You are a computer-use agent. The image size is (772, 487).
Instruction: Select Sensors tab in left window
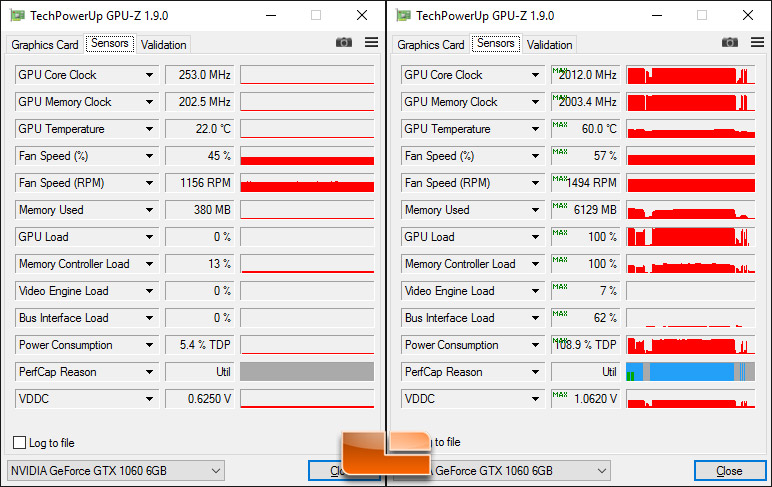[x=110, y=43]
